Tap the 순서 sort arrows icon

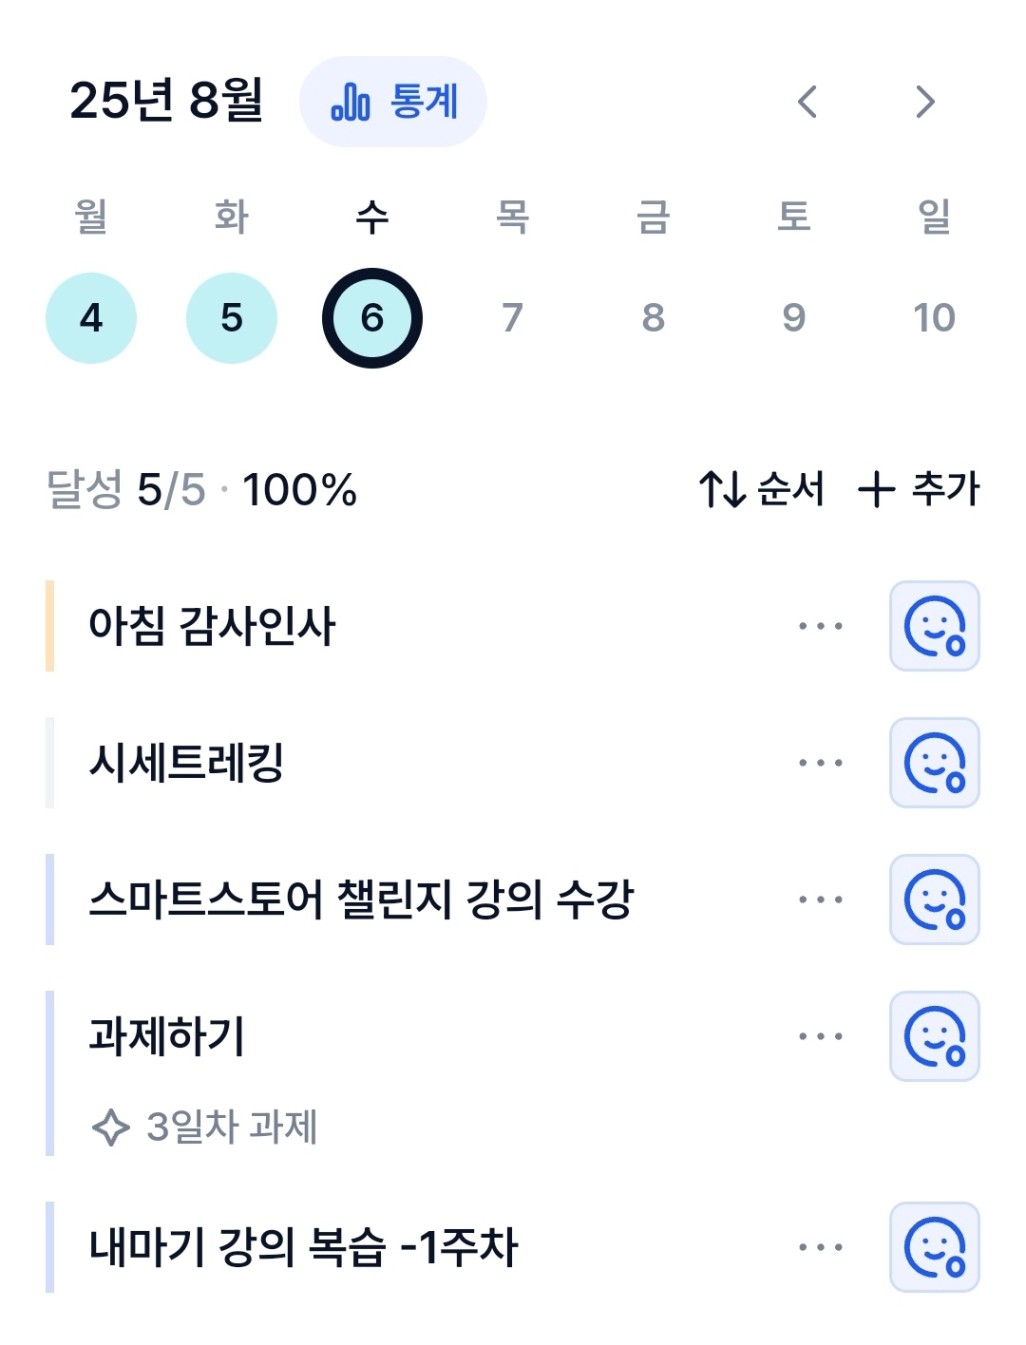722,489
